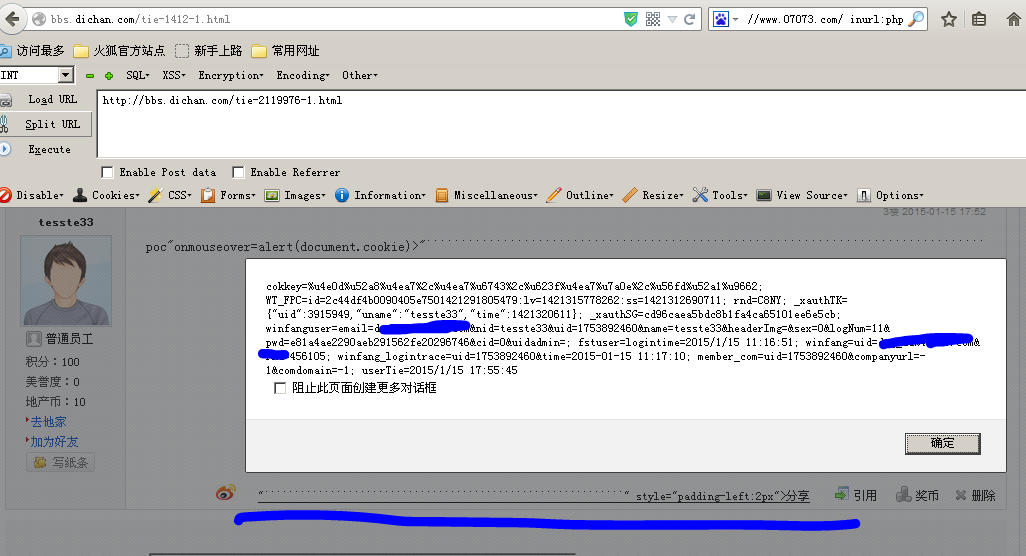Click the green plus HackBar icon
Screen dimensions: 1026x556
pyautogui.click(x=109, y=76)
